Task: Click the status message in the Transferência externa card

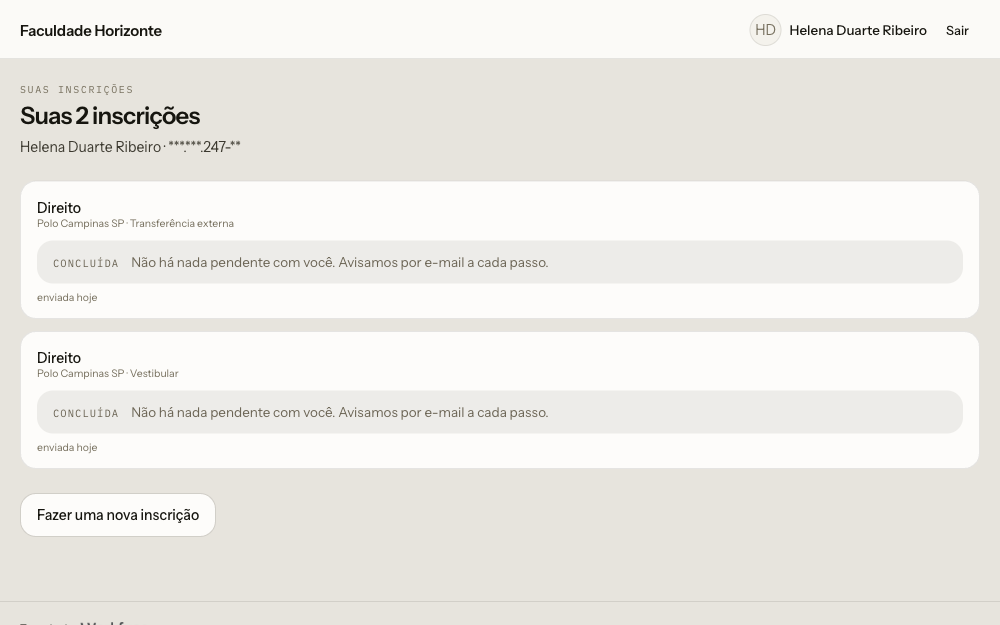Action: coord(340,263)
